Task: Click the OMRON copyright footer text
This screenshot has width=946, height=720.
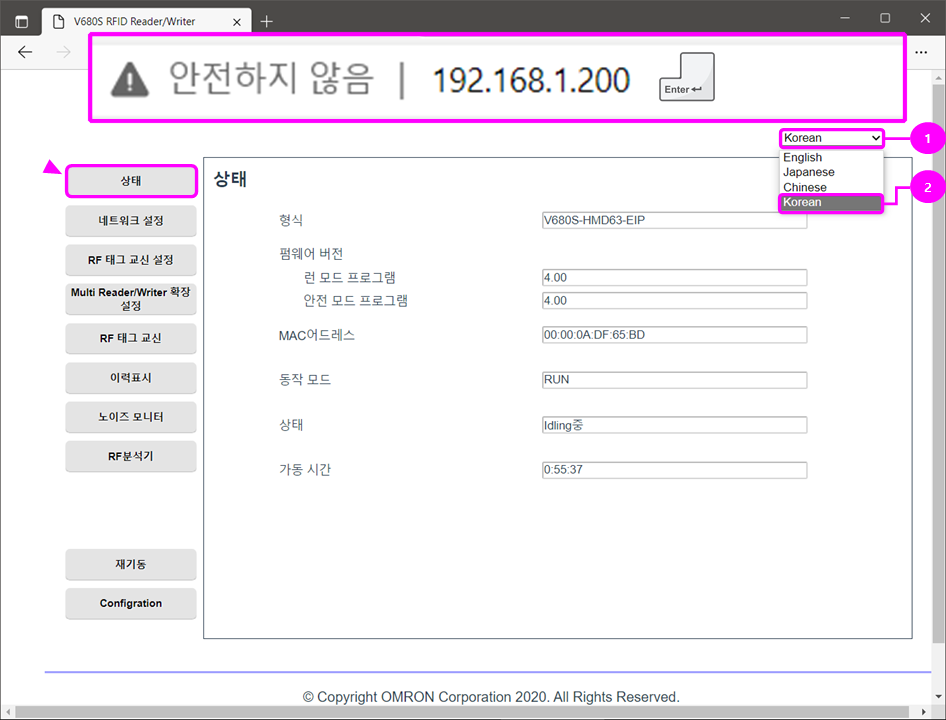Action: click(491, 697)
